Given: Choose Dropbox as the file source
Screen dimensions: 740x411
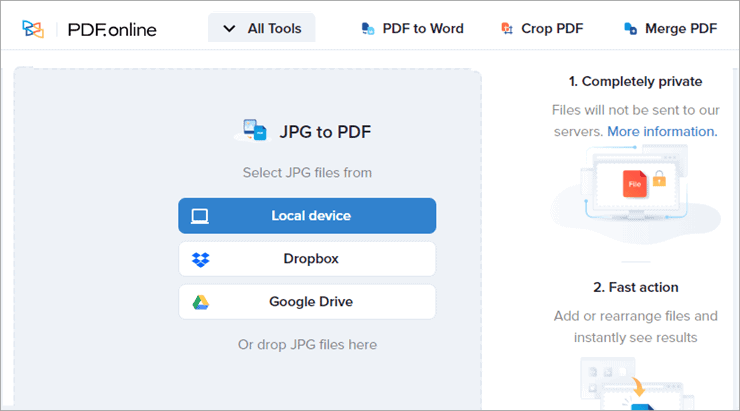Looking at the screenshot, I should click(x=310, y=259).
